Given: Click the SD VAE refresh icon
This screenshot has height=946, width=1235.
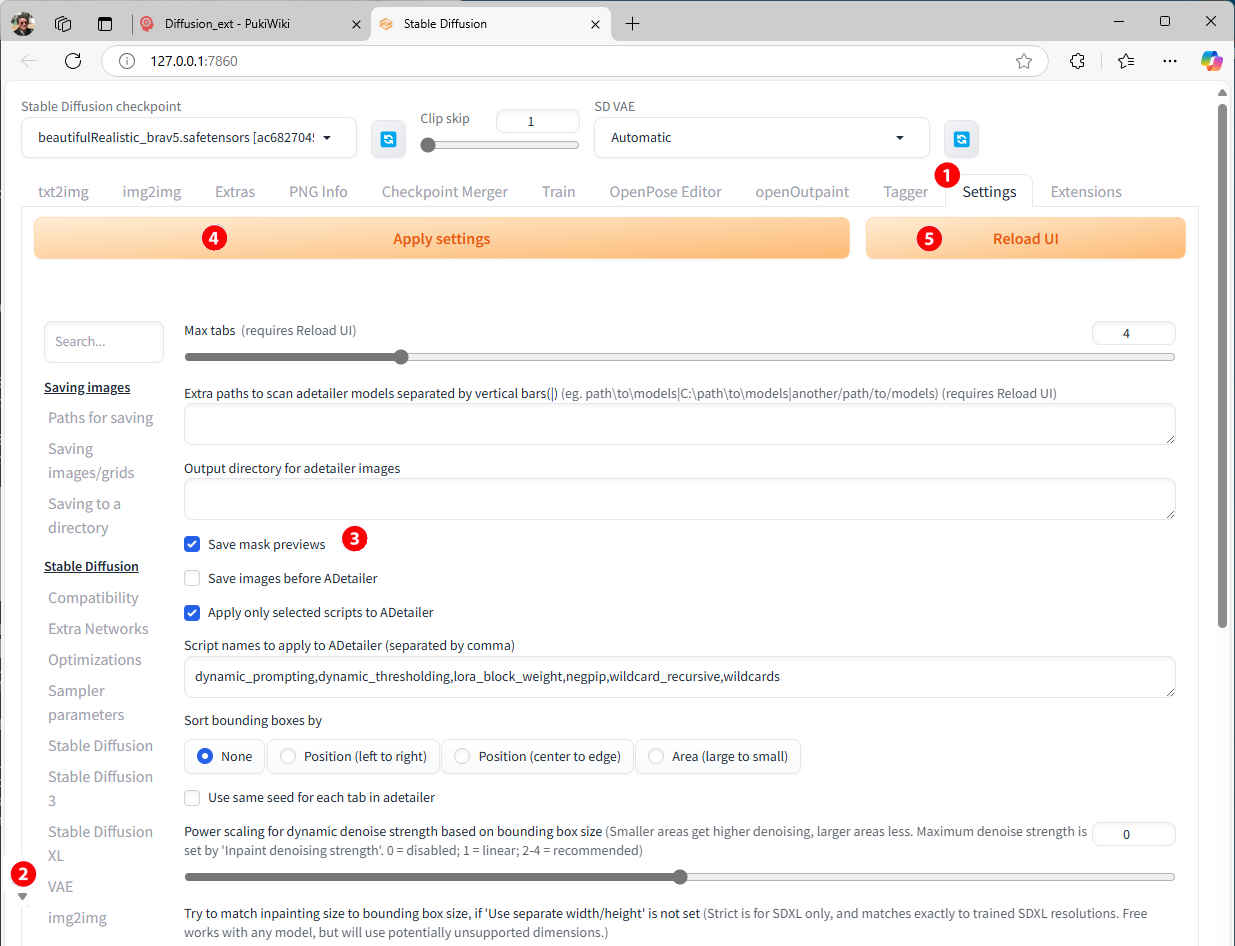Looking at the screenshot, I should tap(961, 139).
